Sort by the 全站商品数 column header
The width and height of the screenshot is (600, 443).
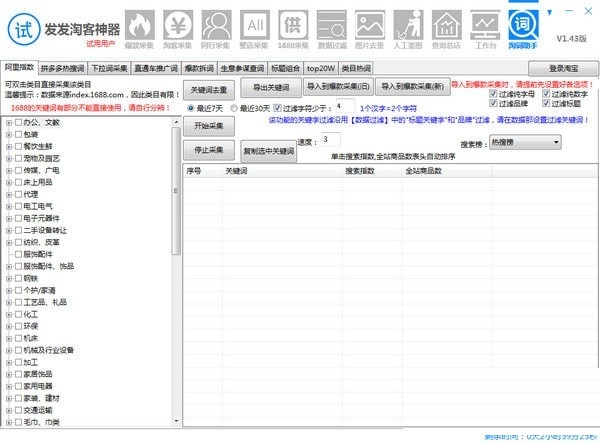coord(447,171)
